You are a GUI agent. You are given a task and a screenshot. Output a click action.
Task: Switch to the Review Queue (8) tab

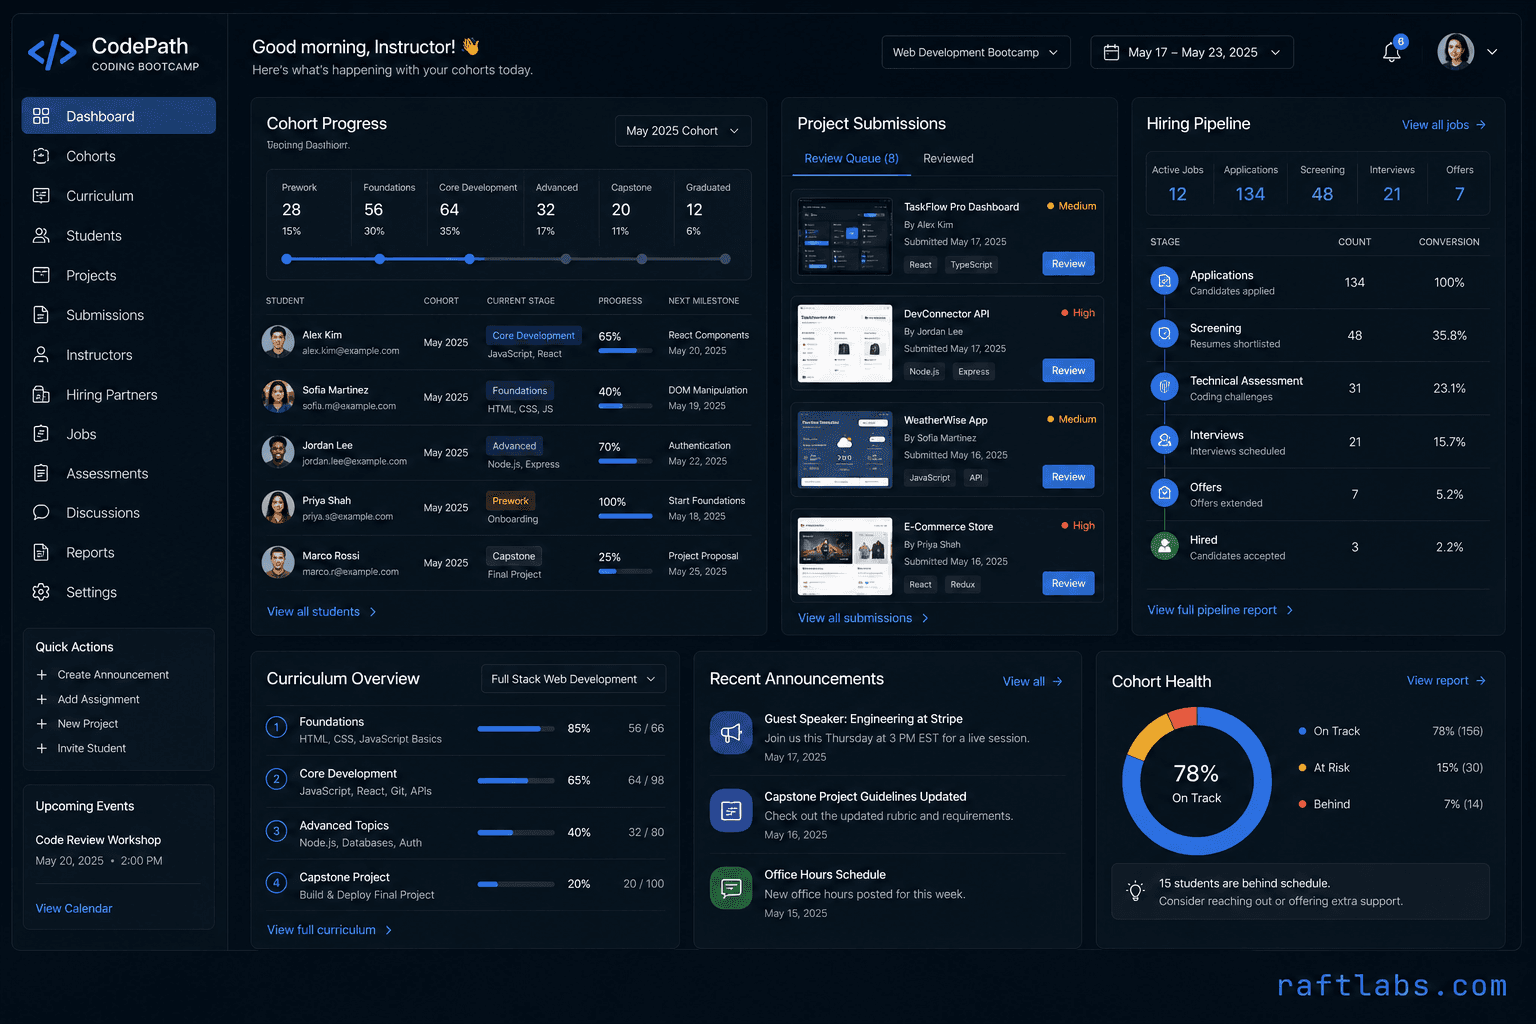tap(851, 158)
